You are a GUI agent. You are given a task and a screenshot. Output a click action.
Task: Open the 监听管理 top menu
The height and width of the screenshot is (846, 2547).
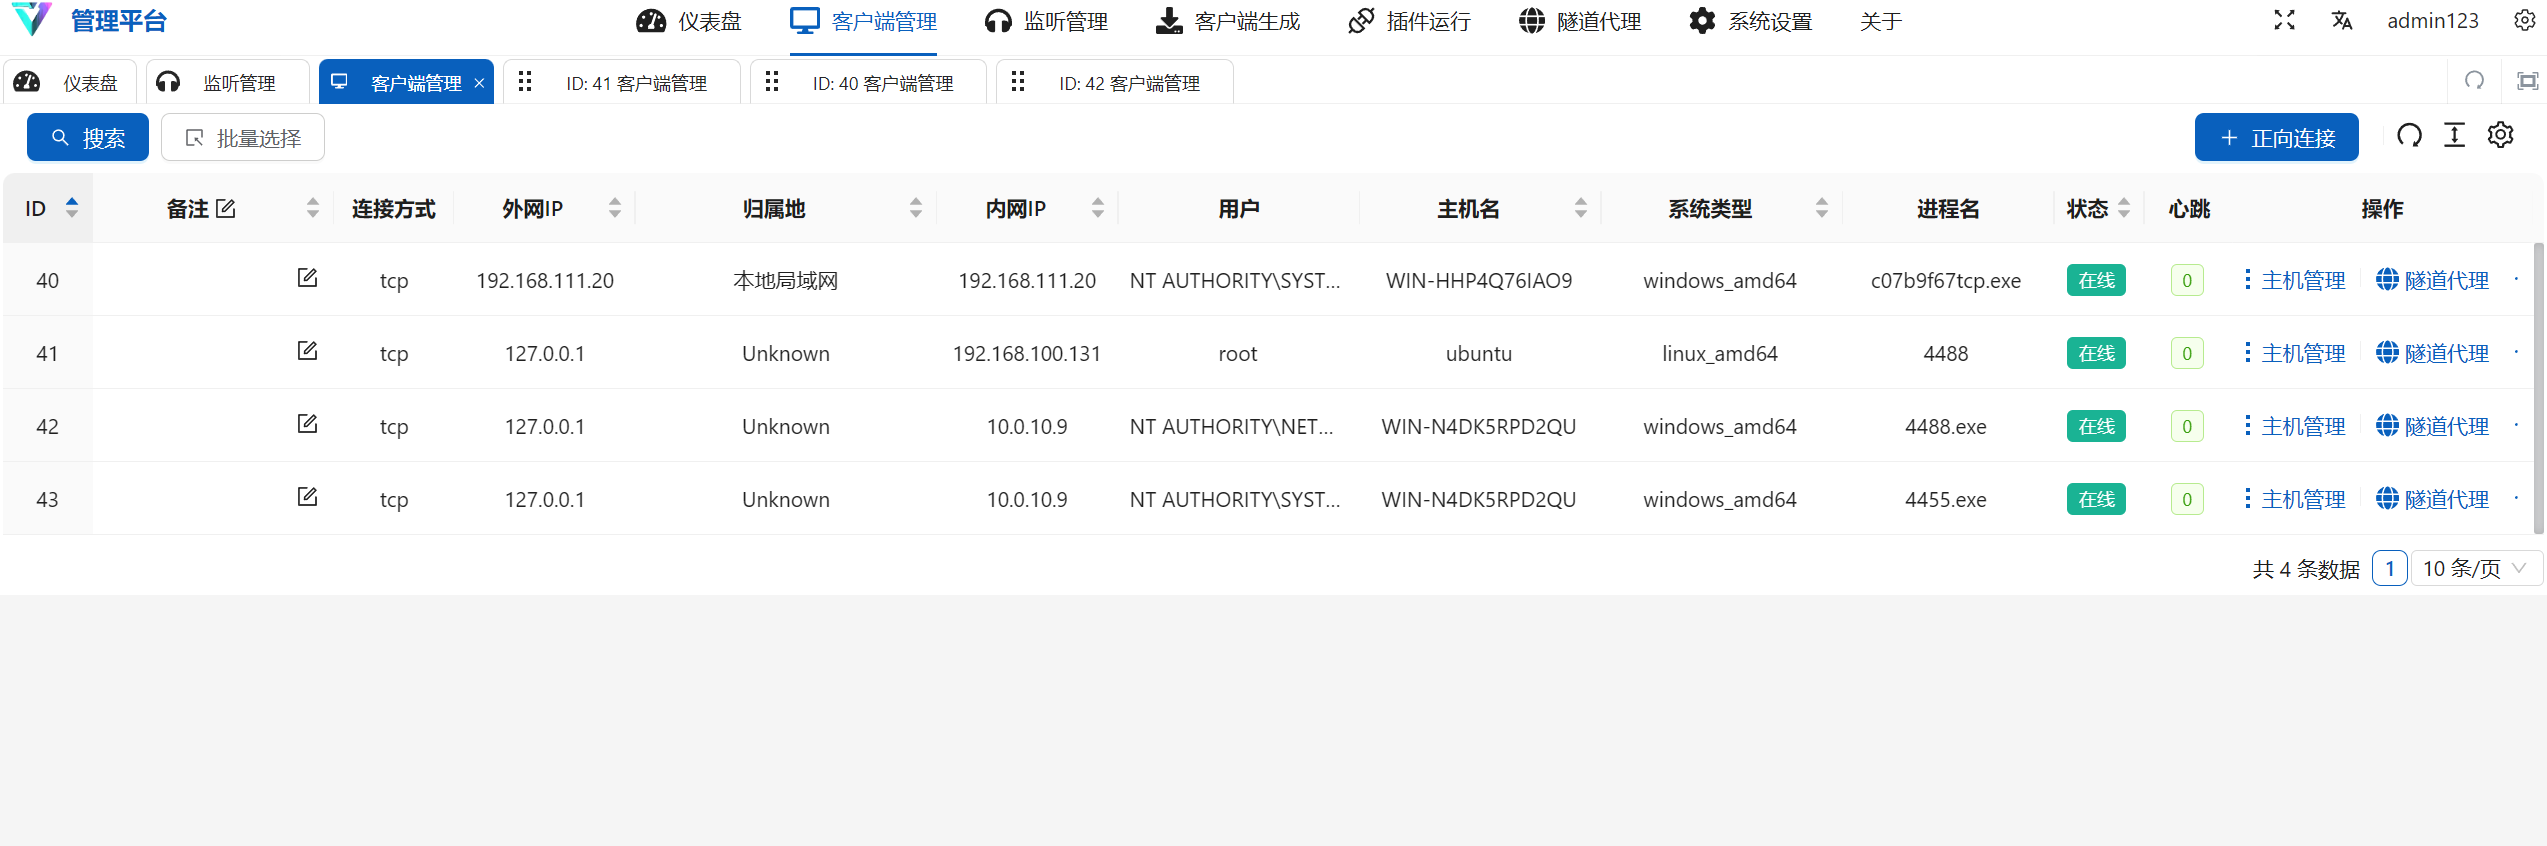click(1046, 21)
